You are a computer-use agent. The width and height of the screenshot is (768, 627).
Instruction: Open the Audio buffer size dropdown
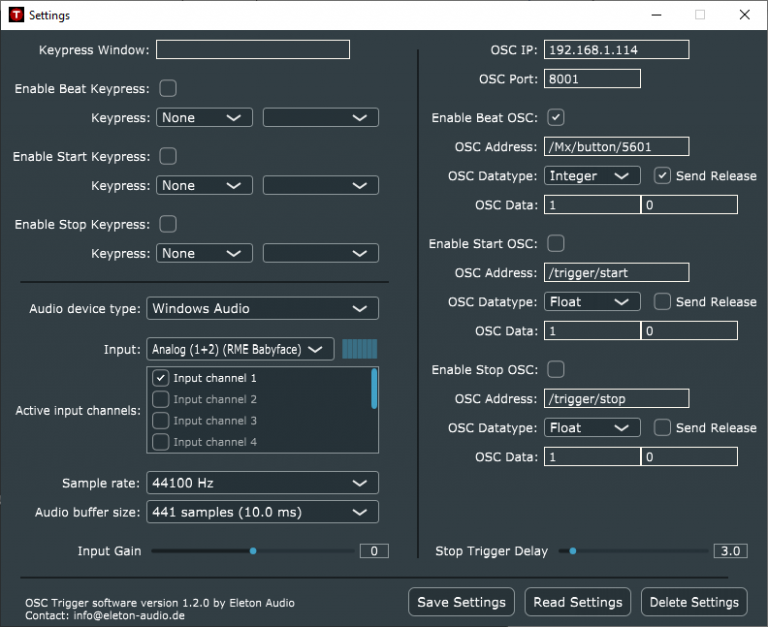262,512
